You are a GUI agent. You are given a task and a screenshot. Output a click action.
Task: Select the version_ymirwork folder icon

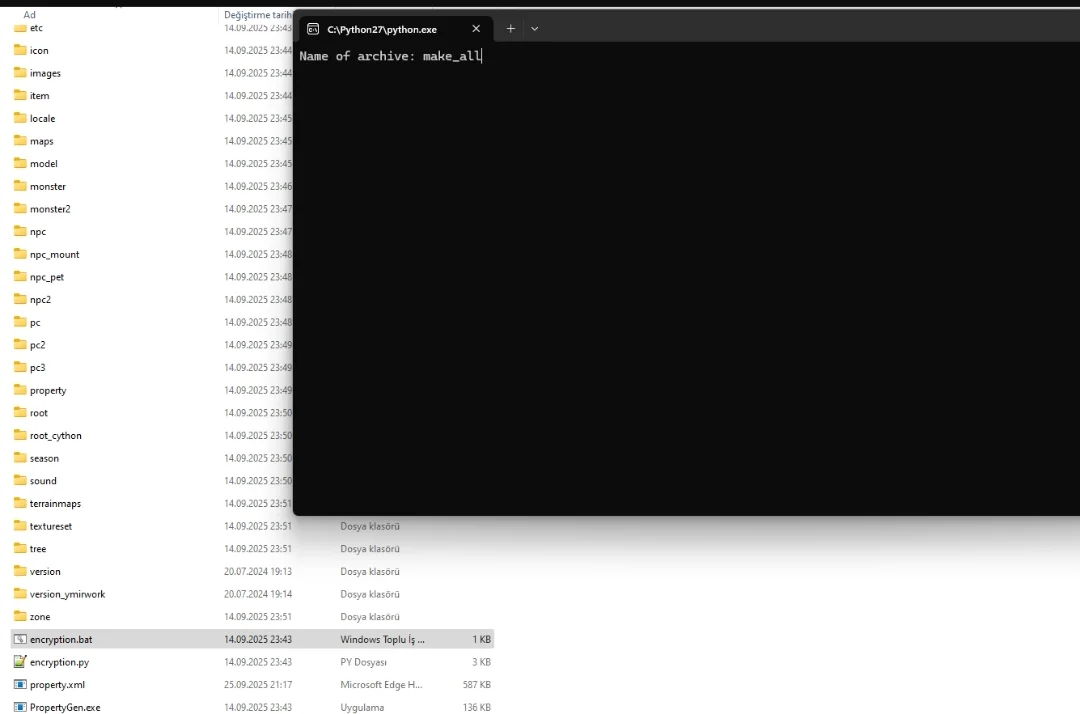click(x=20, y=594)
